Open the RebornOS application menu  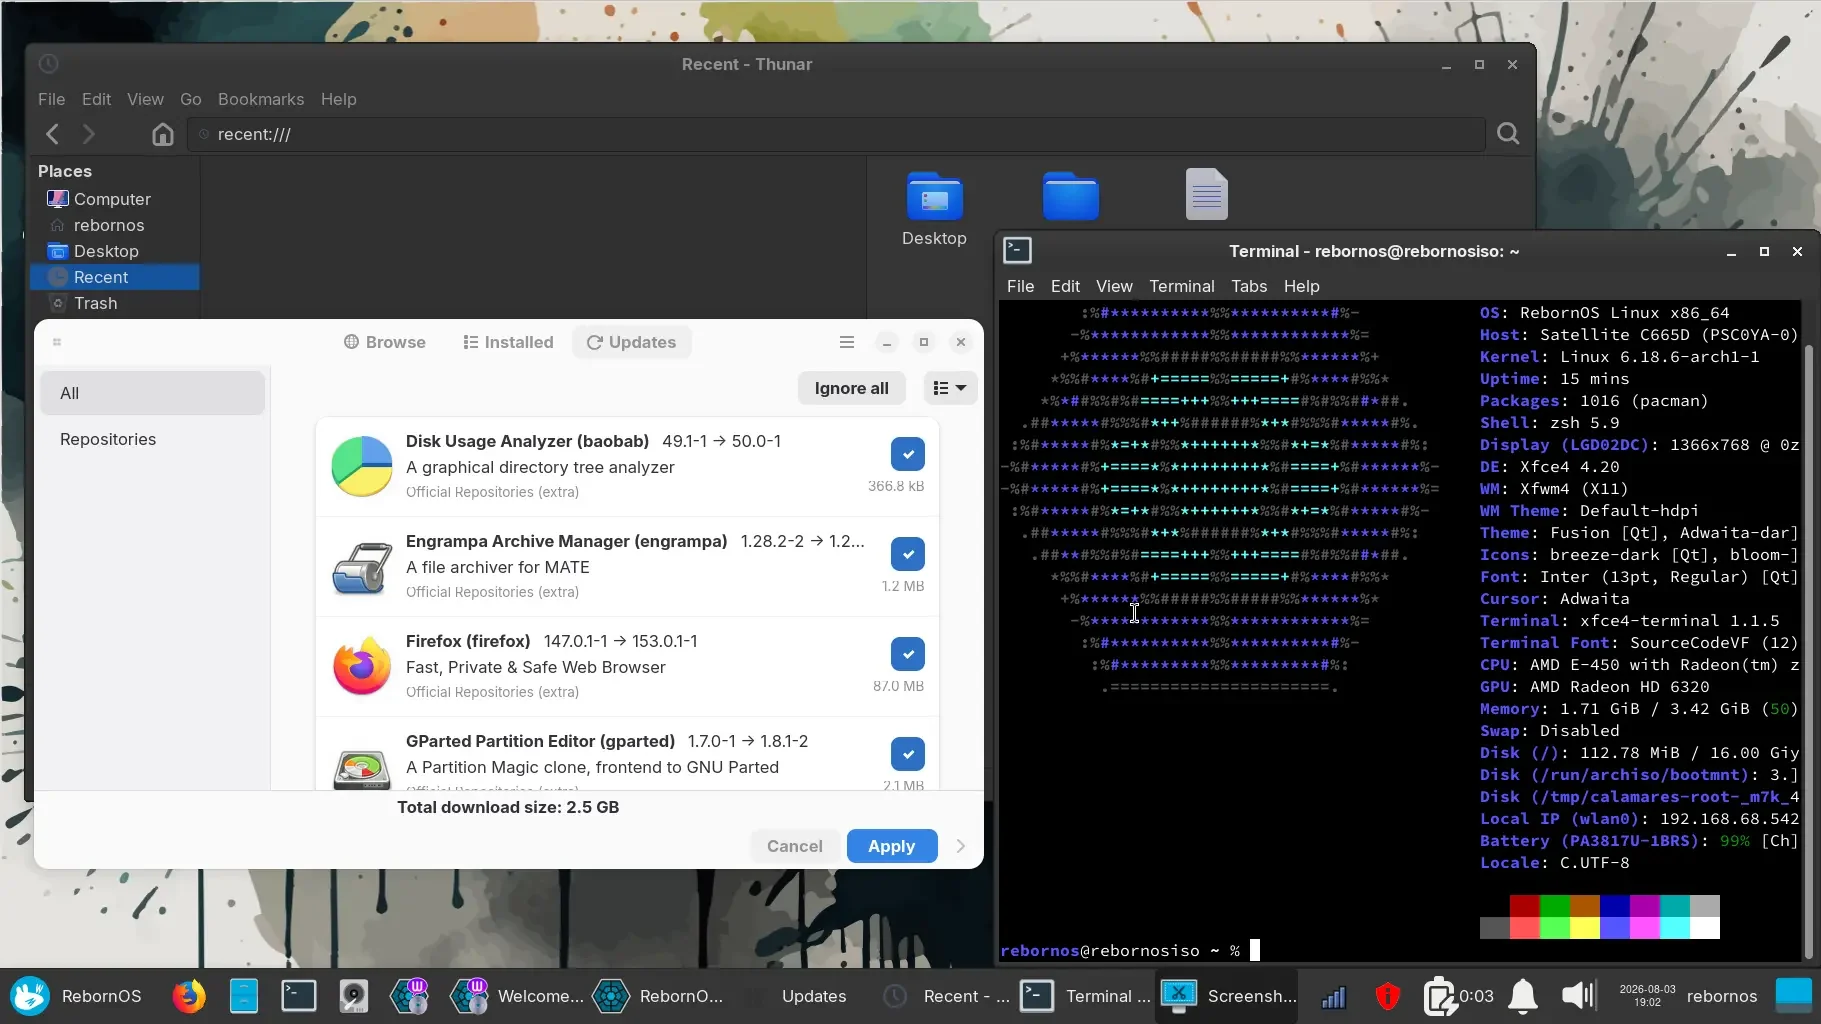pos(76,996)
